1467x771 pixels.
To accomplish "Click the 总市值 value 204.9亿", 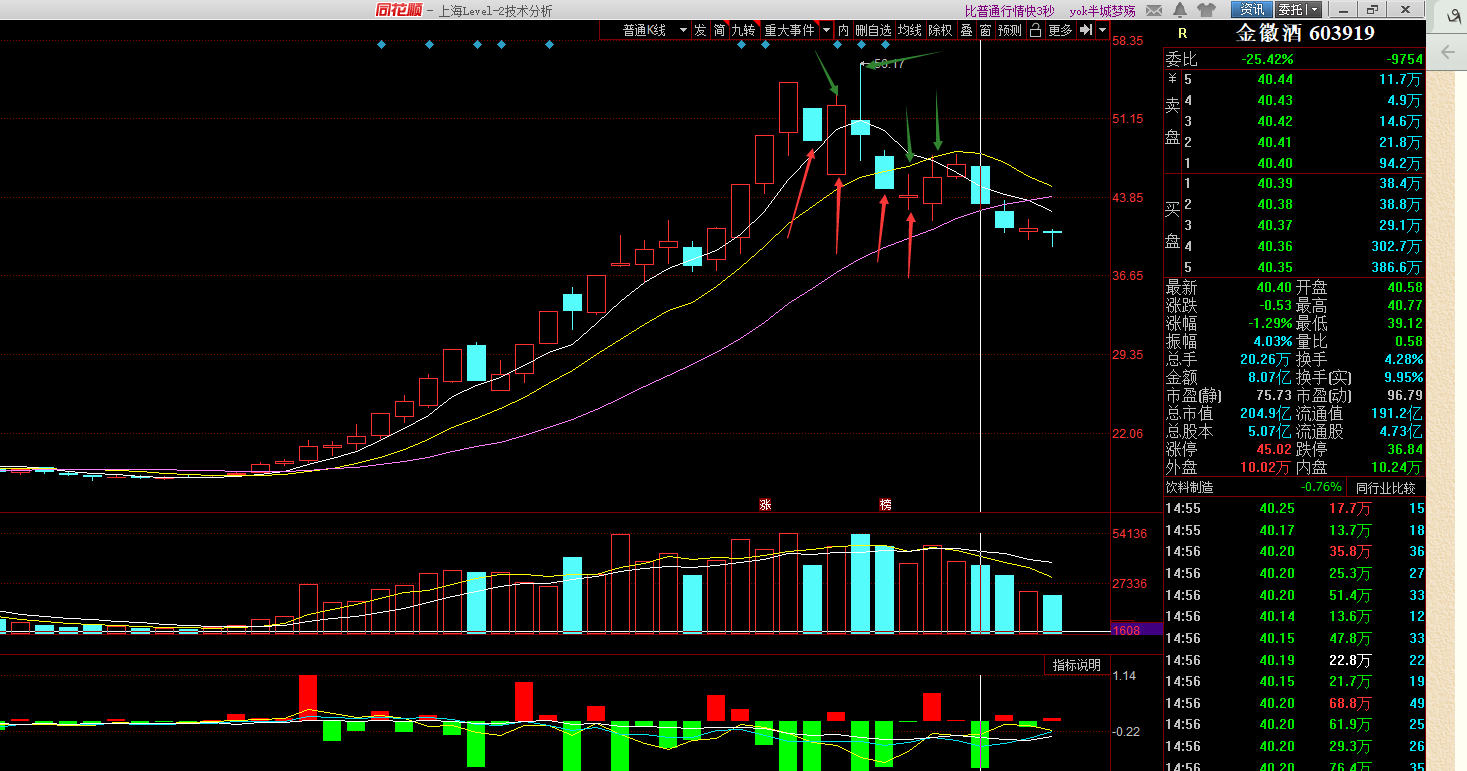I will coord(1266,414).
